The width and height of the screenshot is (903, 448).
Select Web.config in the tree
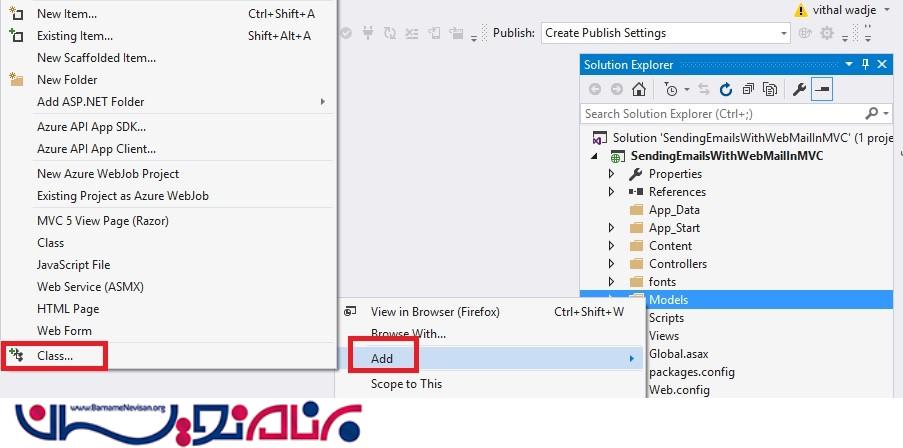click(680, 390)
